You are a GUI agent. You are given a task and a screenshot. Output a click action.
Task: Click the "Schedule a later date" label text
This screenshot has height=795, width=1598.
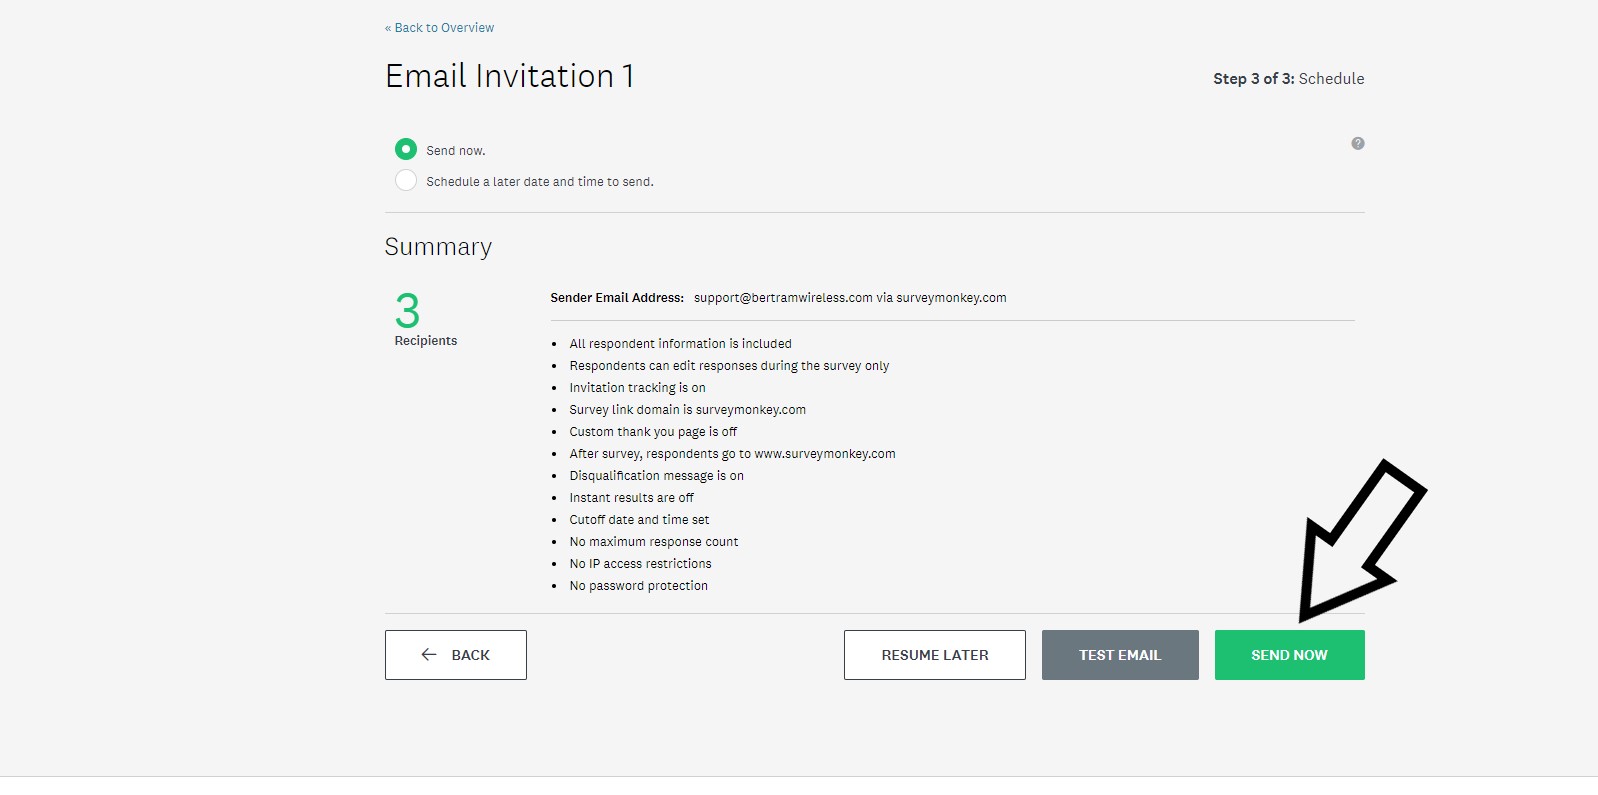point(539,182)
